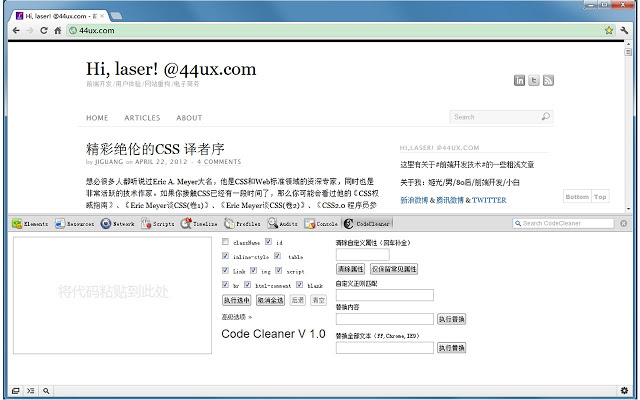Toggle the img checkbox

point(253,270)
